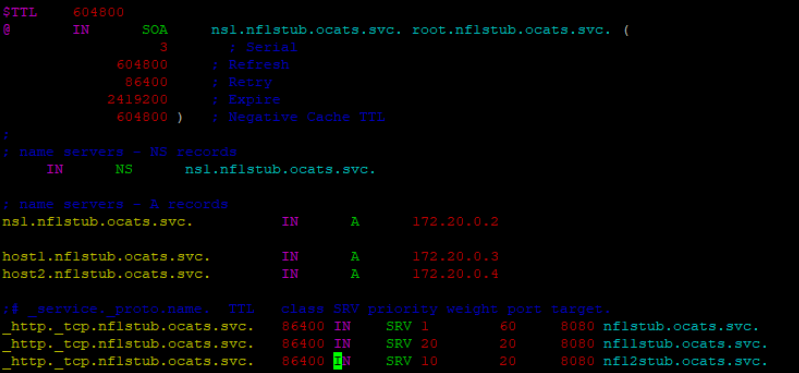Click the SOA record type keyword
The image size is (799, 373).
(x=155, y=30)
